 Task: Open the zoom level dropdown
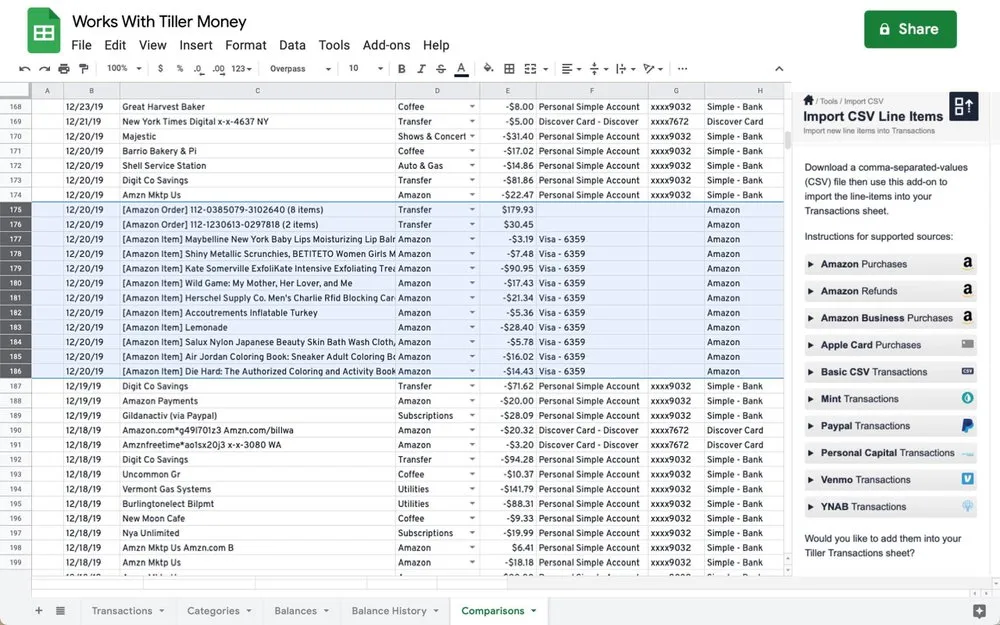pos(124,68)
